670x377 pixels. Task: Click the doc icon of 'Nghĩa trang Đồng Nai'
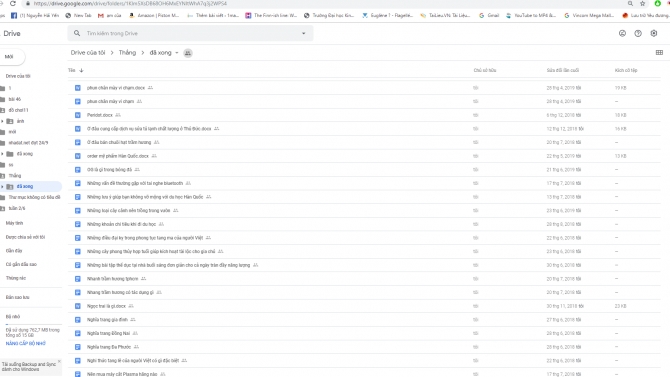click(77, 333)
